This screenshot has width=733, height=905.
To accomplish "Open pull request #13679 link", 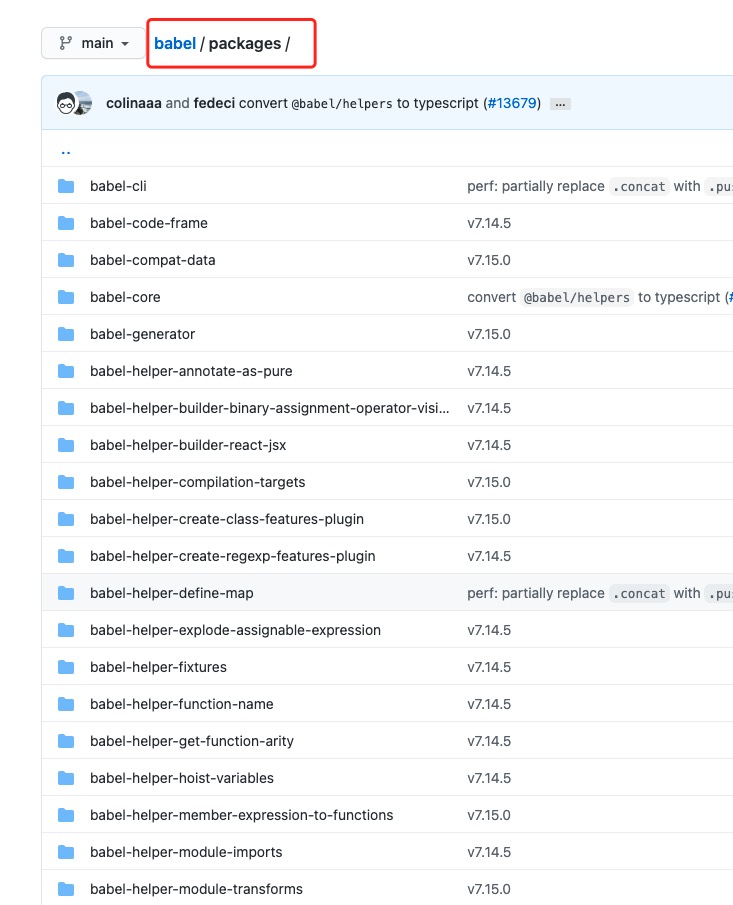I will 512,103.
